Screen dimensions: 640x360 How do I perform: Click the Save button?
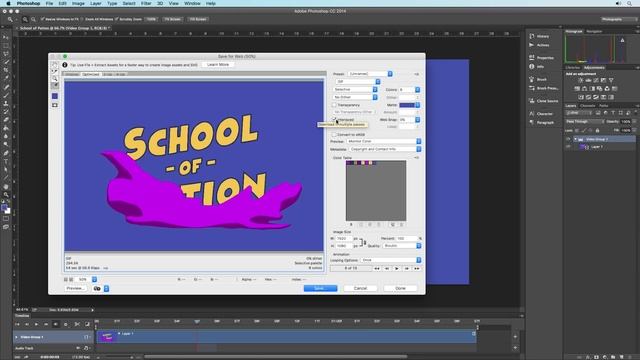click(x=320, y=288)
